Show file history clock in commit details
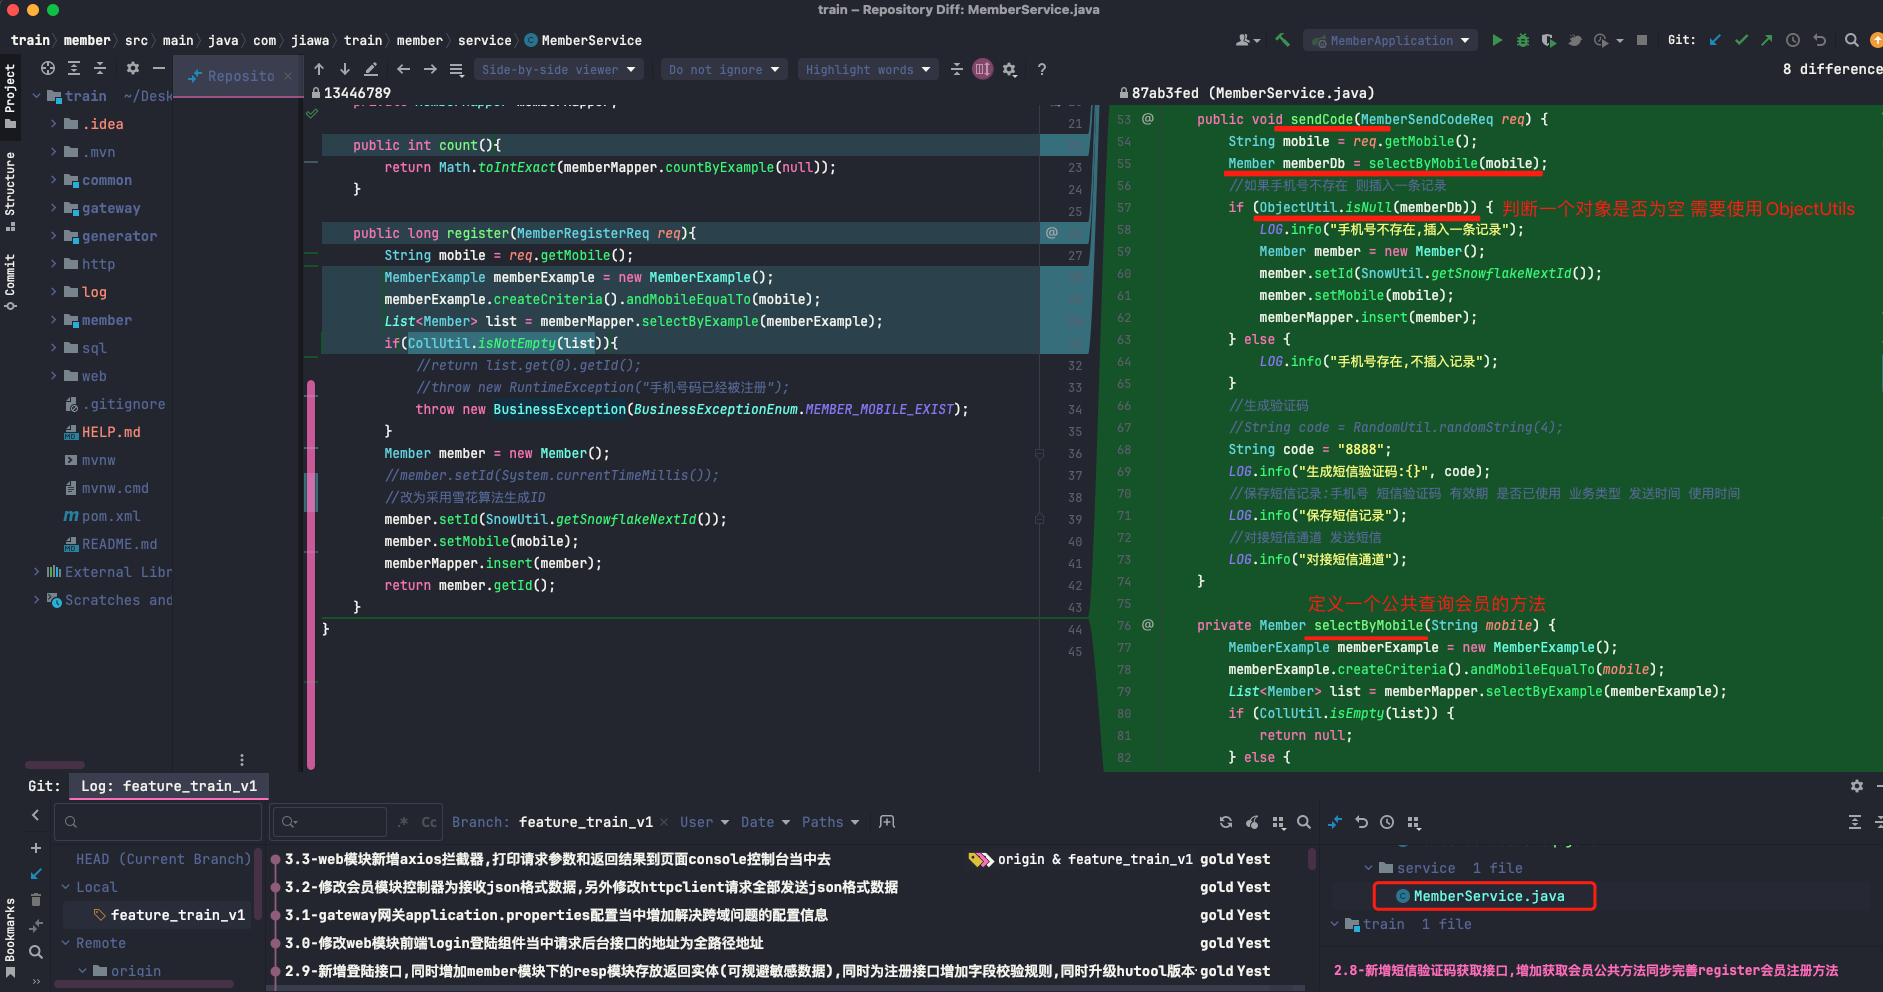Viewport: 1883px width, 992px height. pos(1387,822)
